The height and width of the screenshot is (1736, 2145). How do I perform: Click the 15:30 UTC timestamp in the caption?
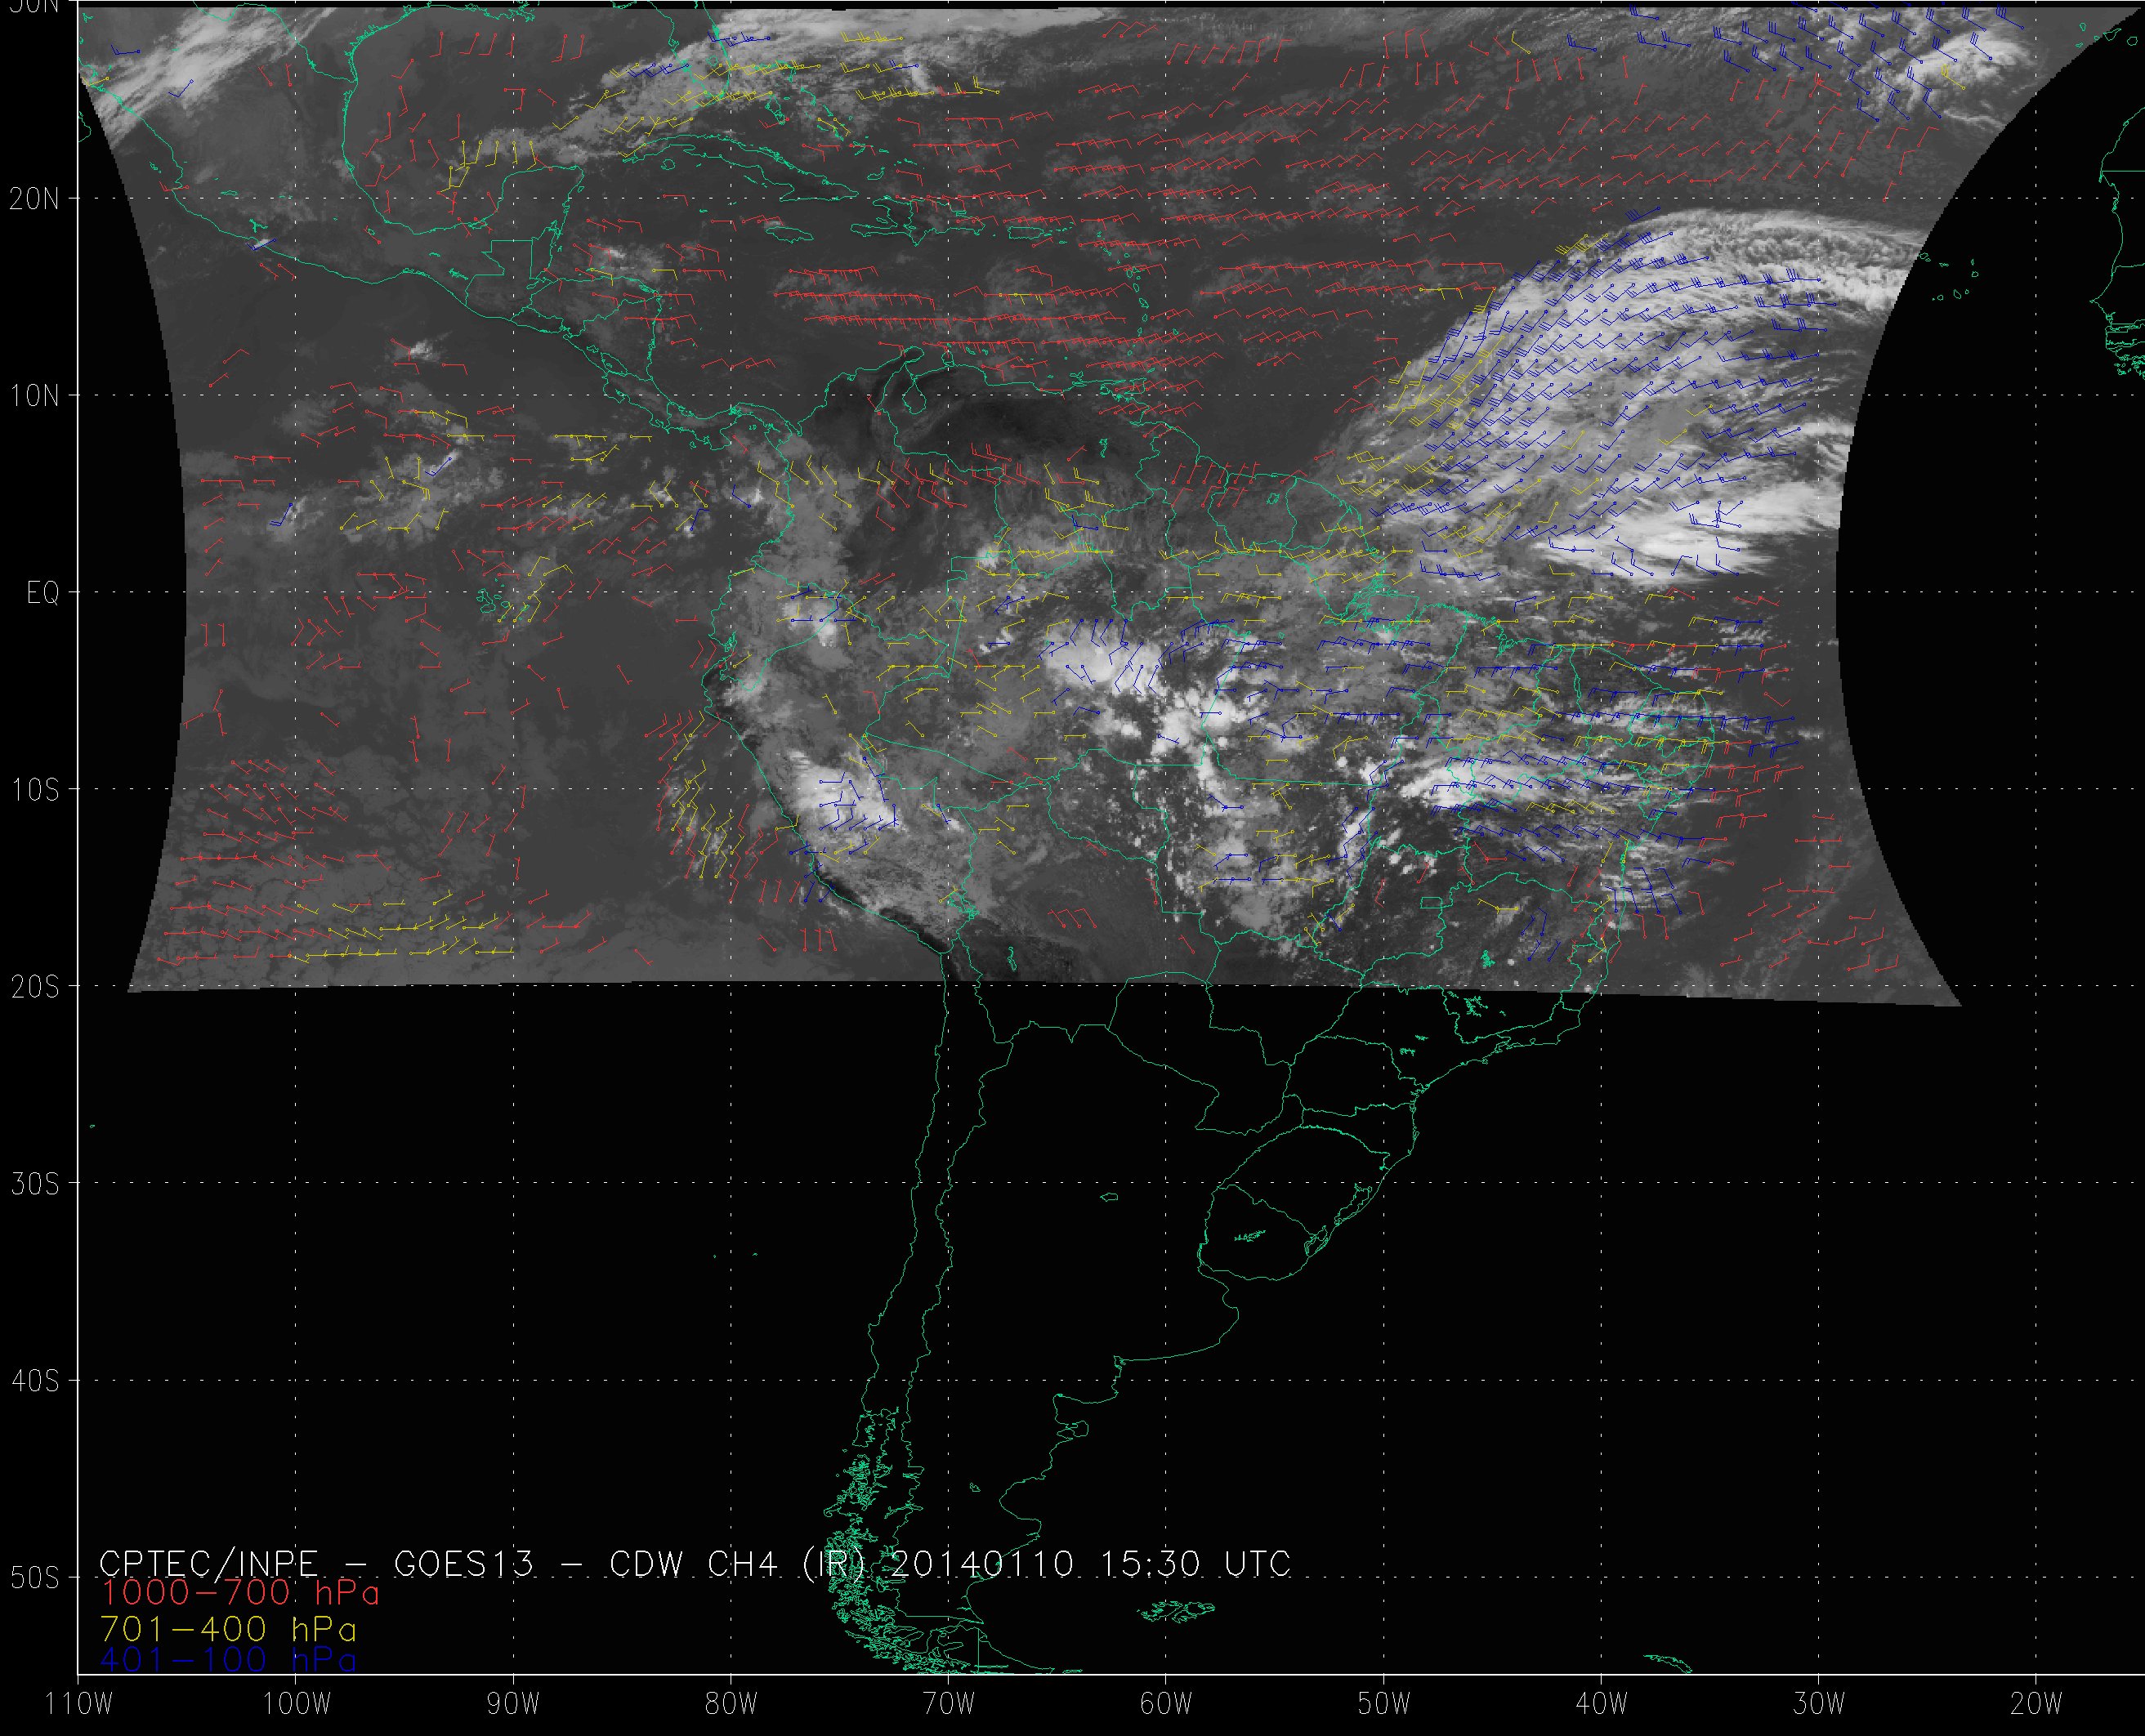pos(1196,1564)
